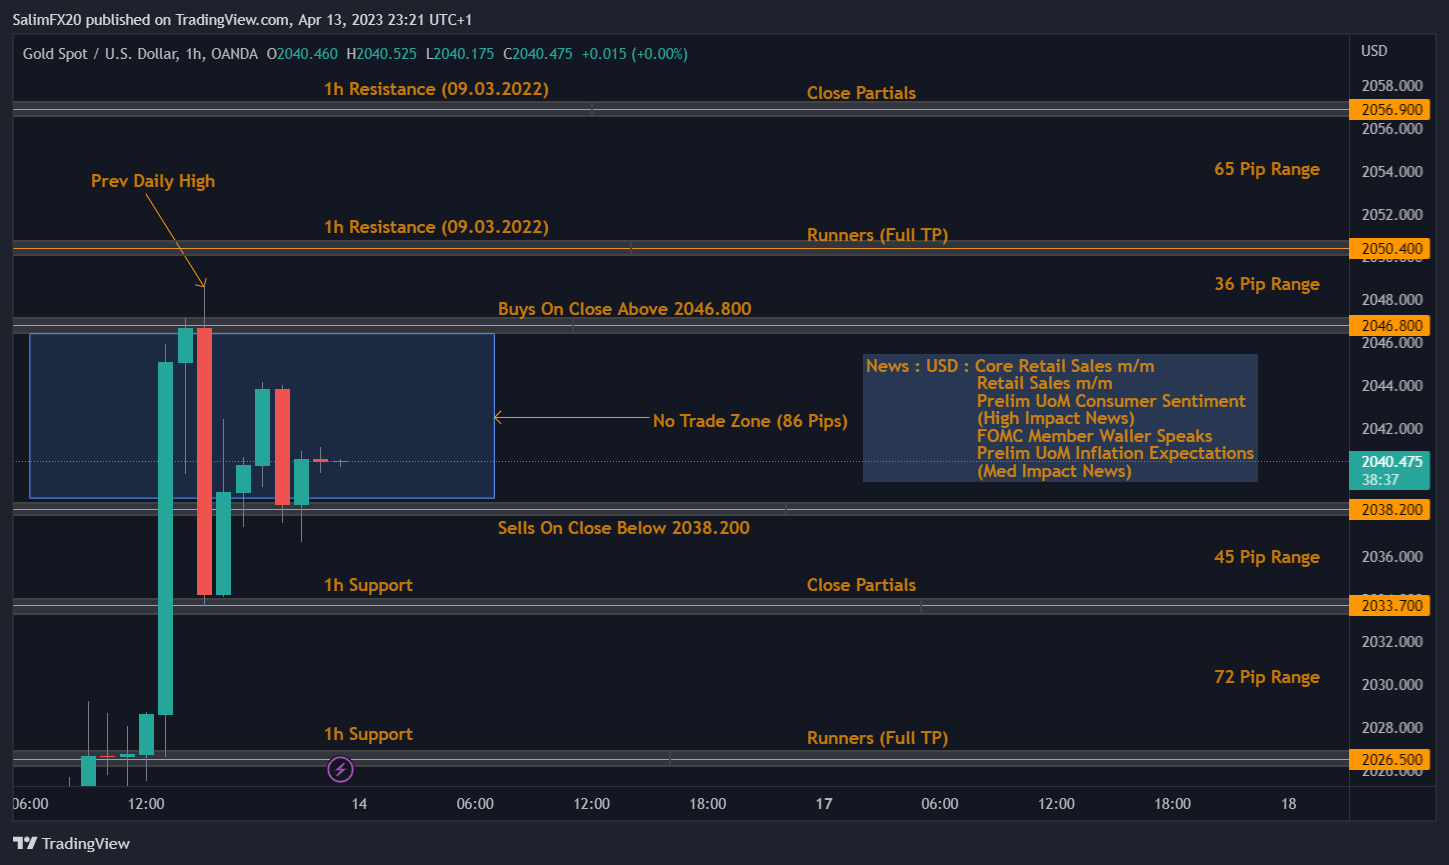Select the 2046.800 price axis label
This screenshot has width=1449, height=865.
[x=1389, y=325]
